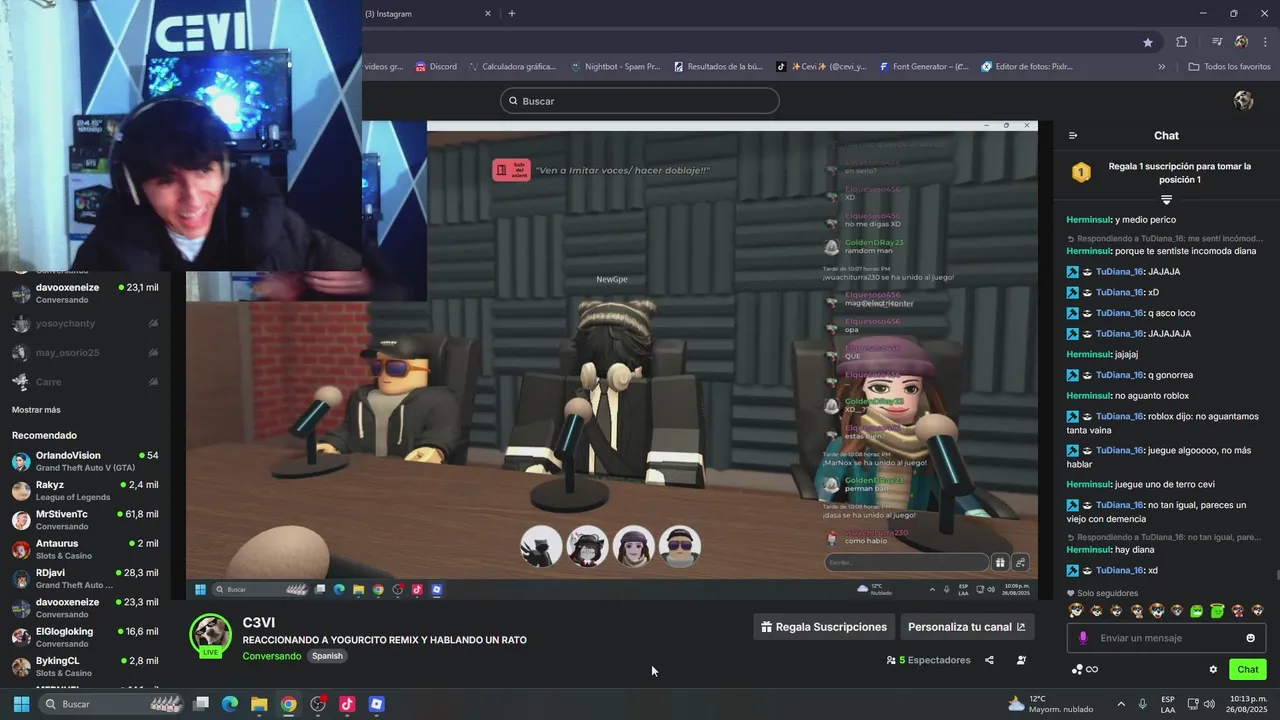
Task: Open Chrome media control icon
Action: pos(1217,42)
